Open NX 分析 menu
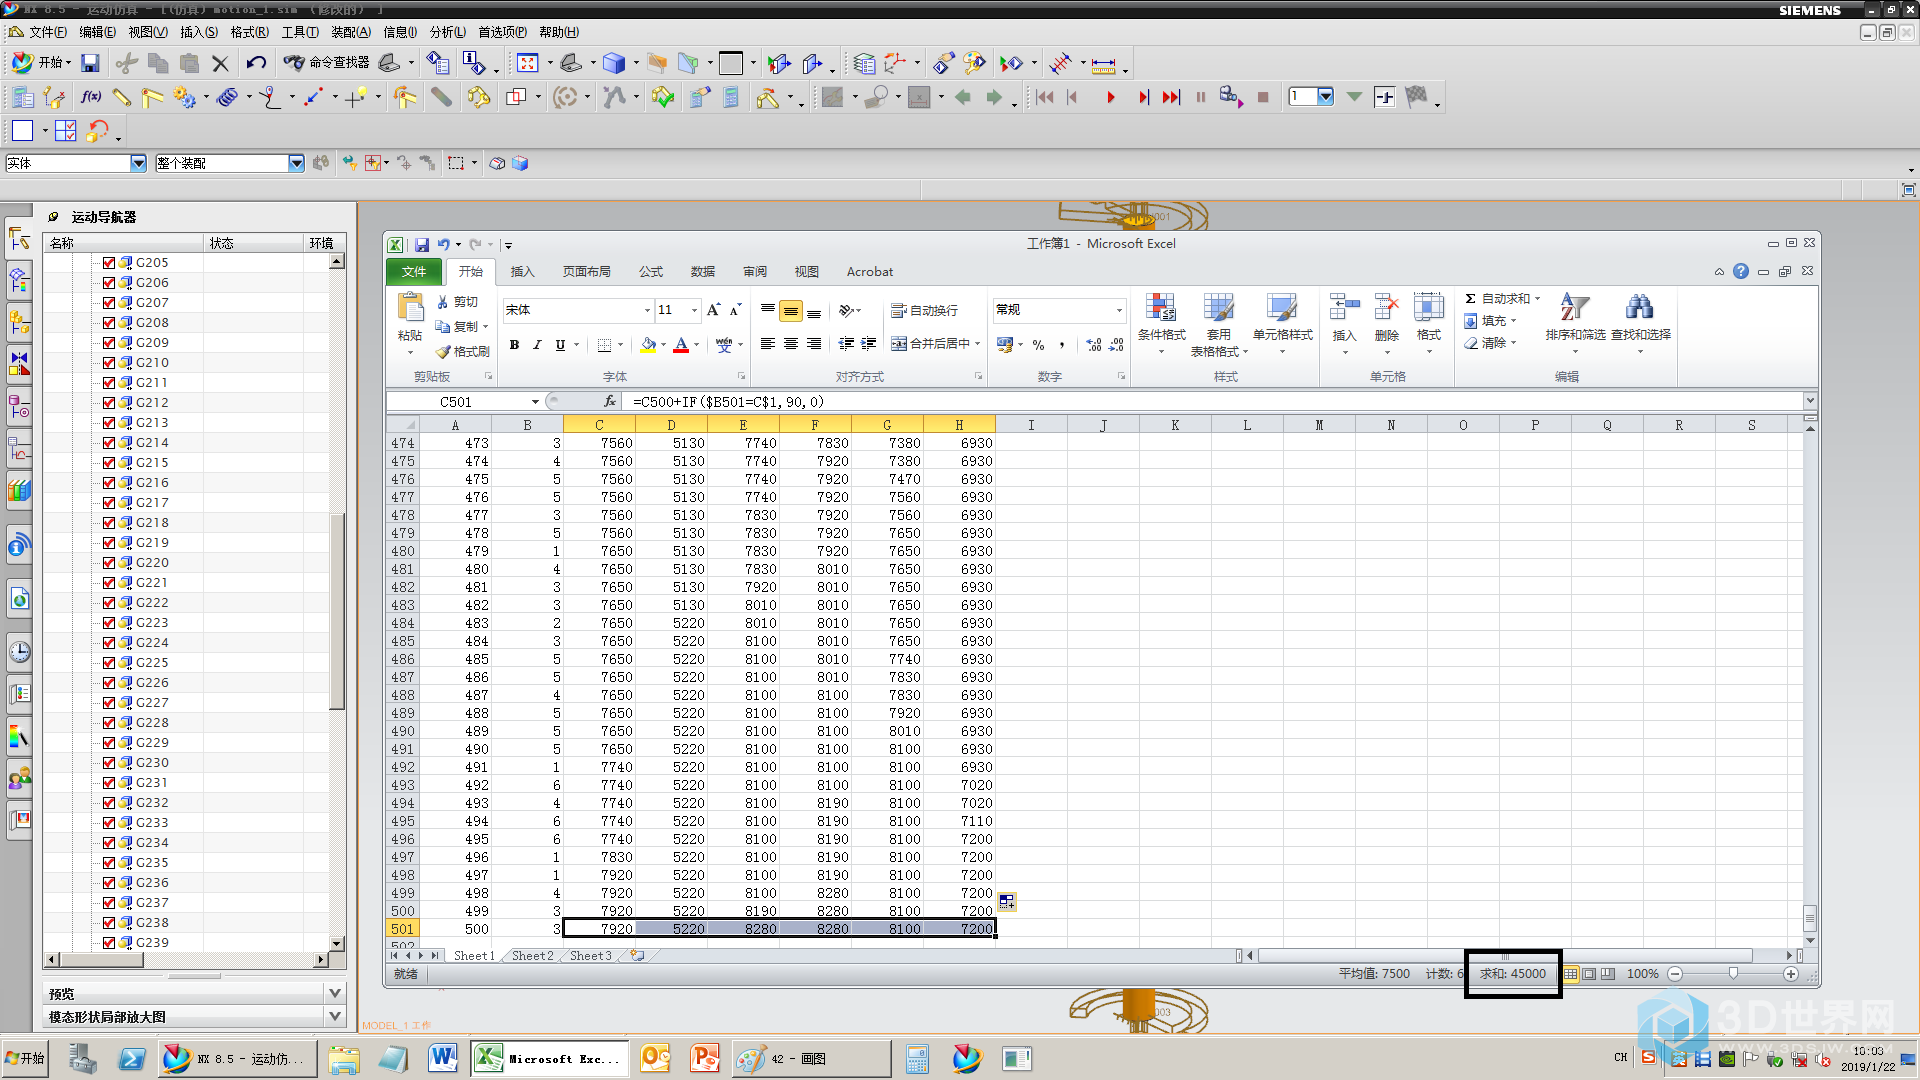Viewport: 1920px width, 1080px height. point(448,32)
